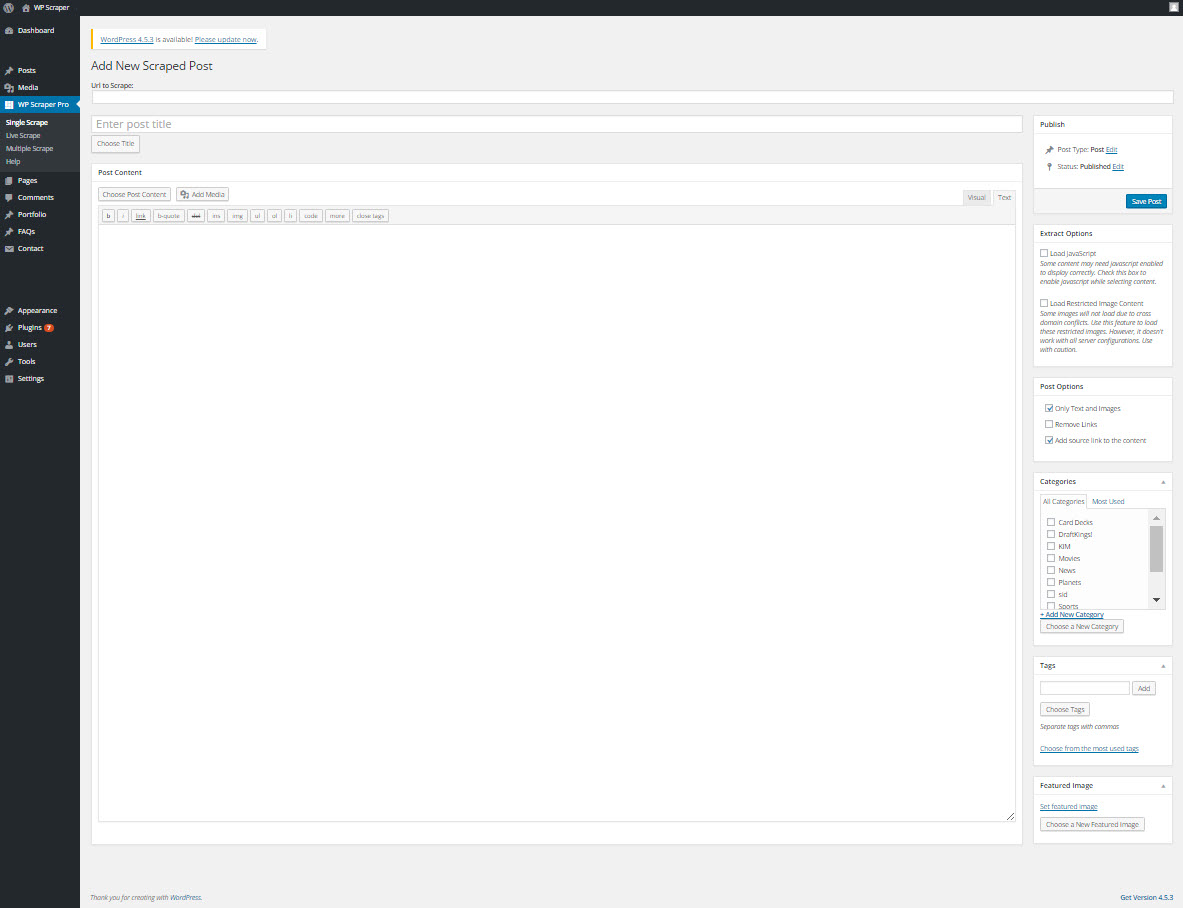Switch to the Most Used categories tab
Image resolution: width=1183 pixels, height=908 pixels.
point(1108,502)
